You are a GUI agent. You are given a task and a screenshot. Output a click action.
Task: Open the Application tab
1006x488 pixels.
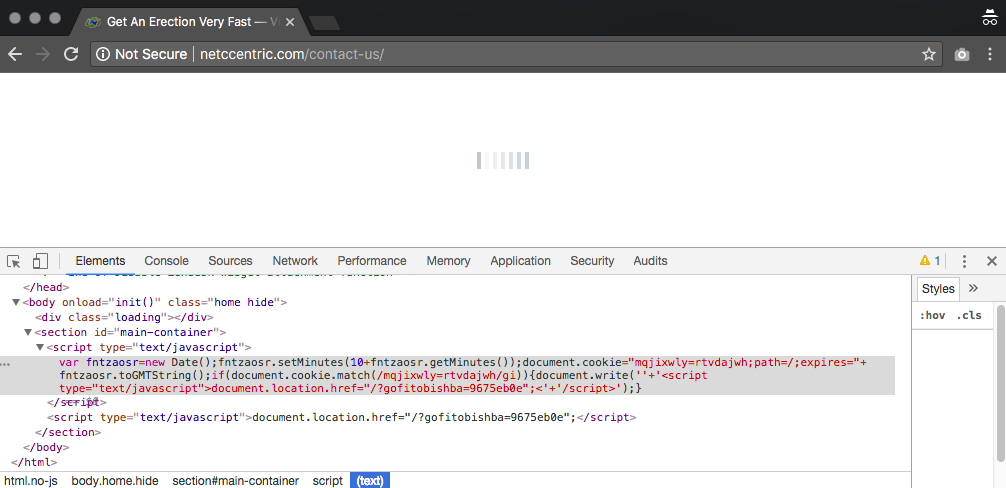coord(520,261)
